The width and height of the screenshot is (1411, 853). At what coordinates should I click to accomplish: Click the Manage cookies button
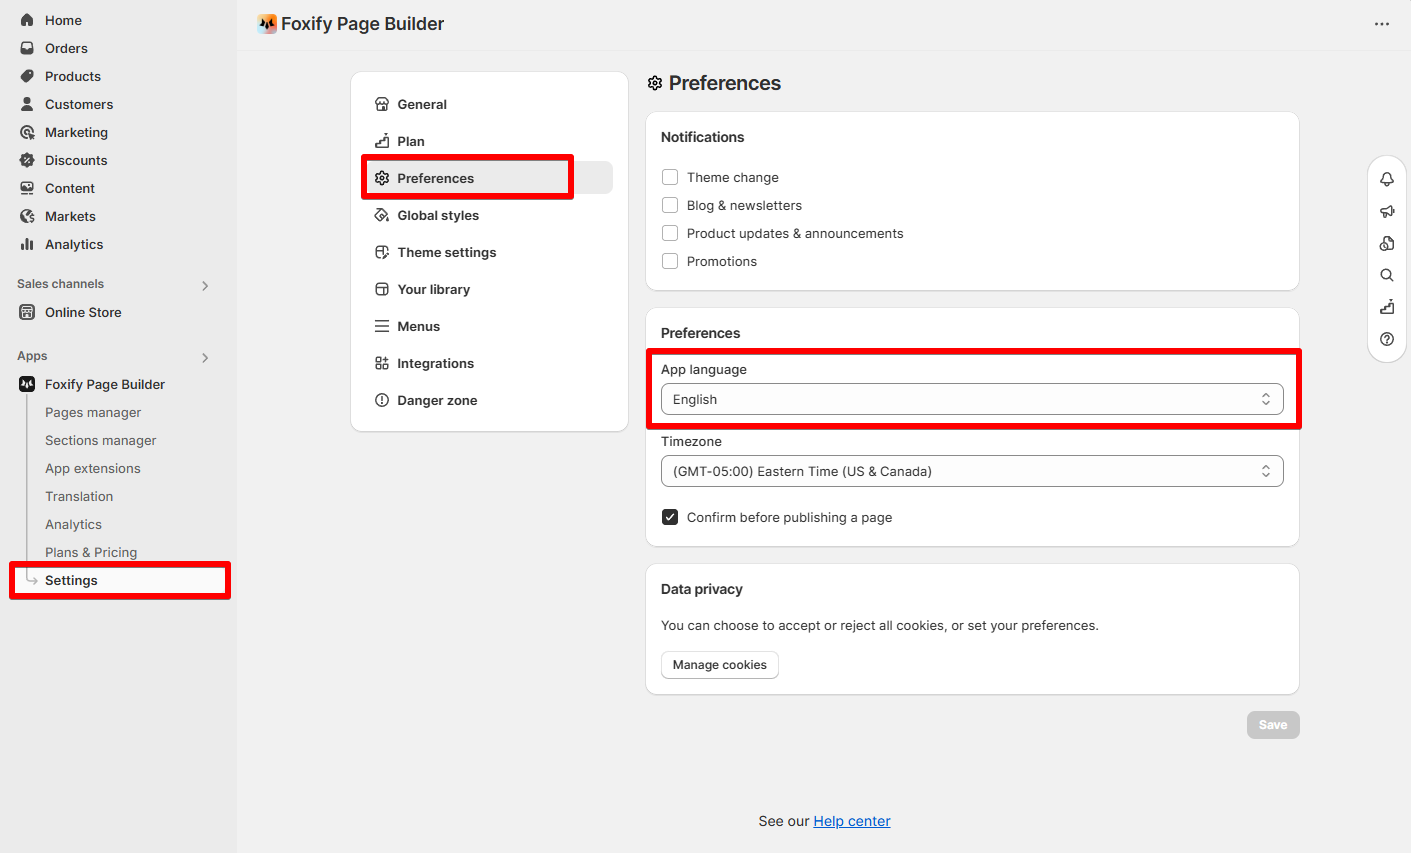click(x=720, y=665)
